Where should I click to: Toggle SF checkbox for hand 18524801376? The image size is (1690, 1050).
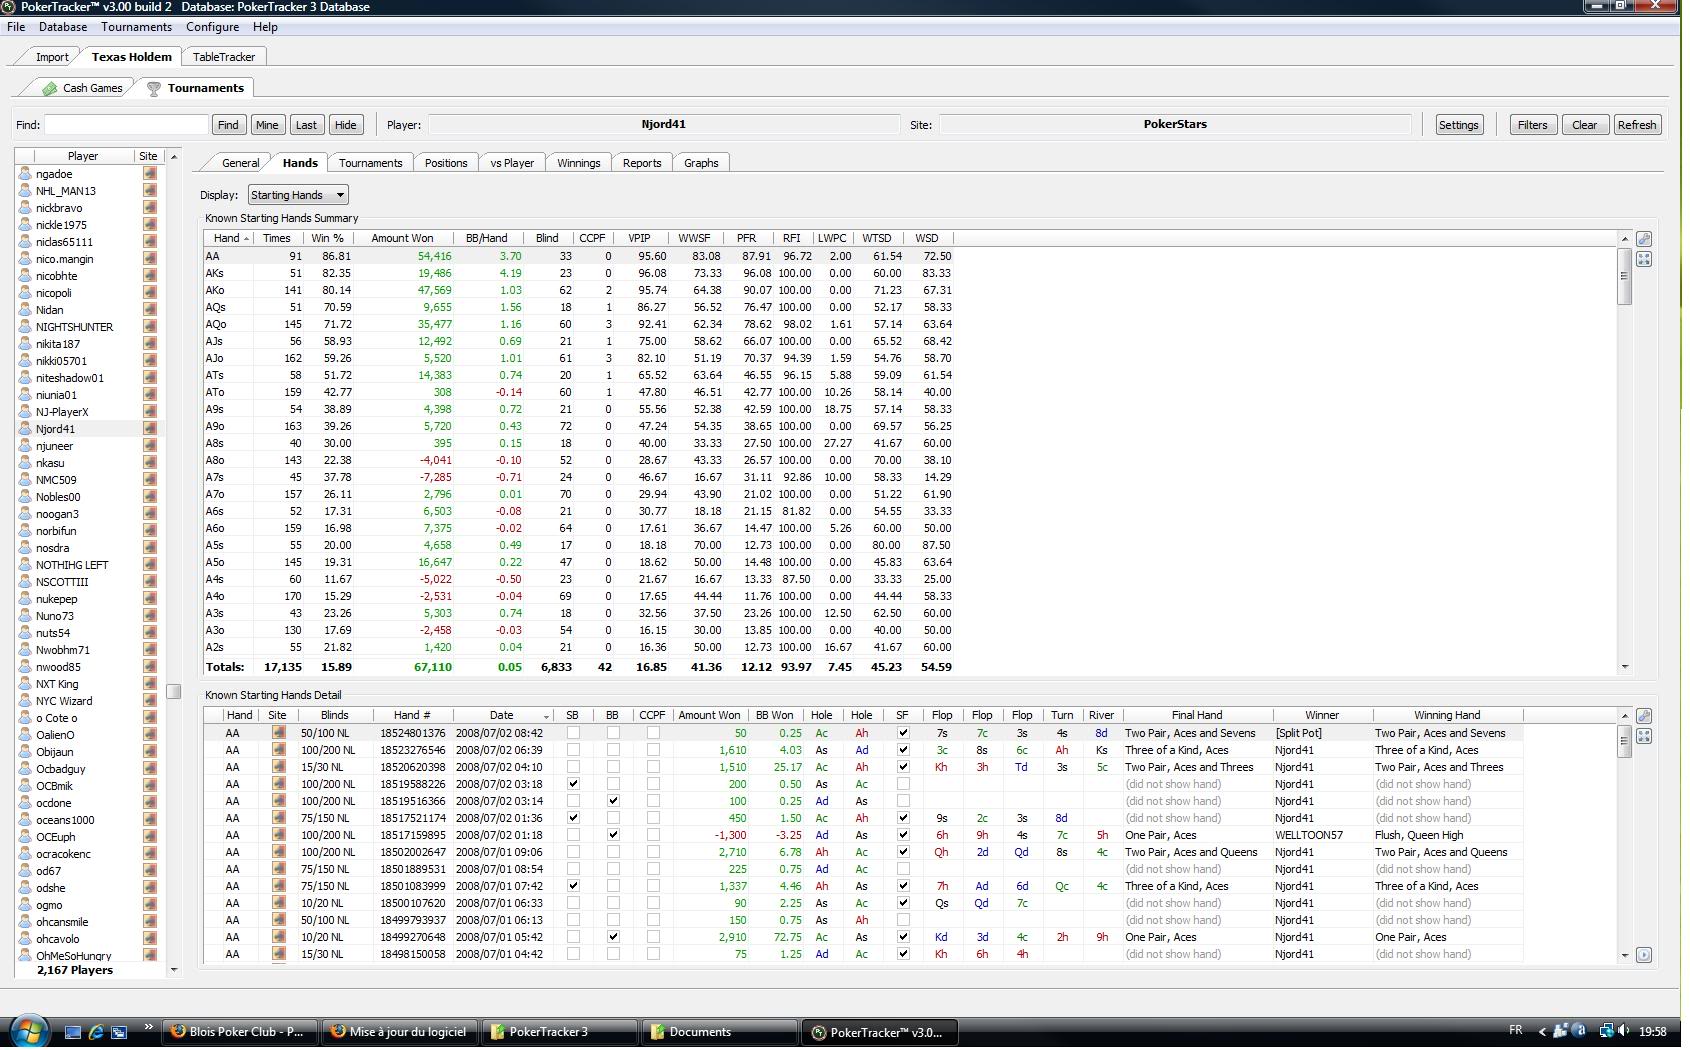pyautogui.click(x=903, y=733)
